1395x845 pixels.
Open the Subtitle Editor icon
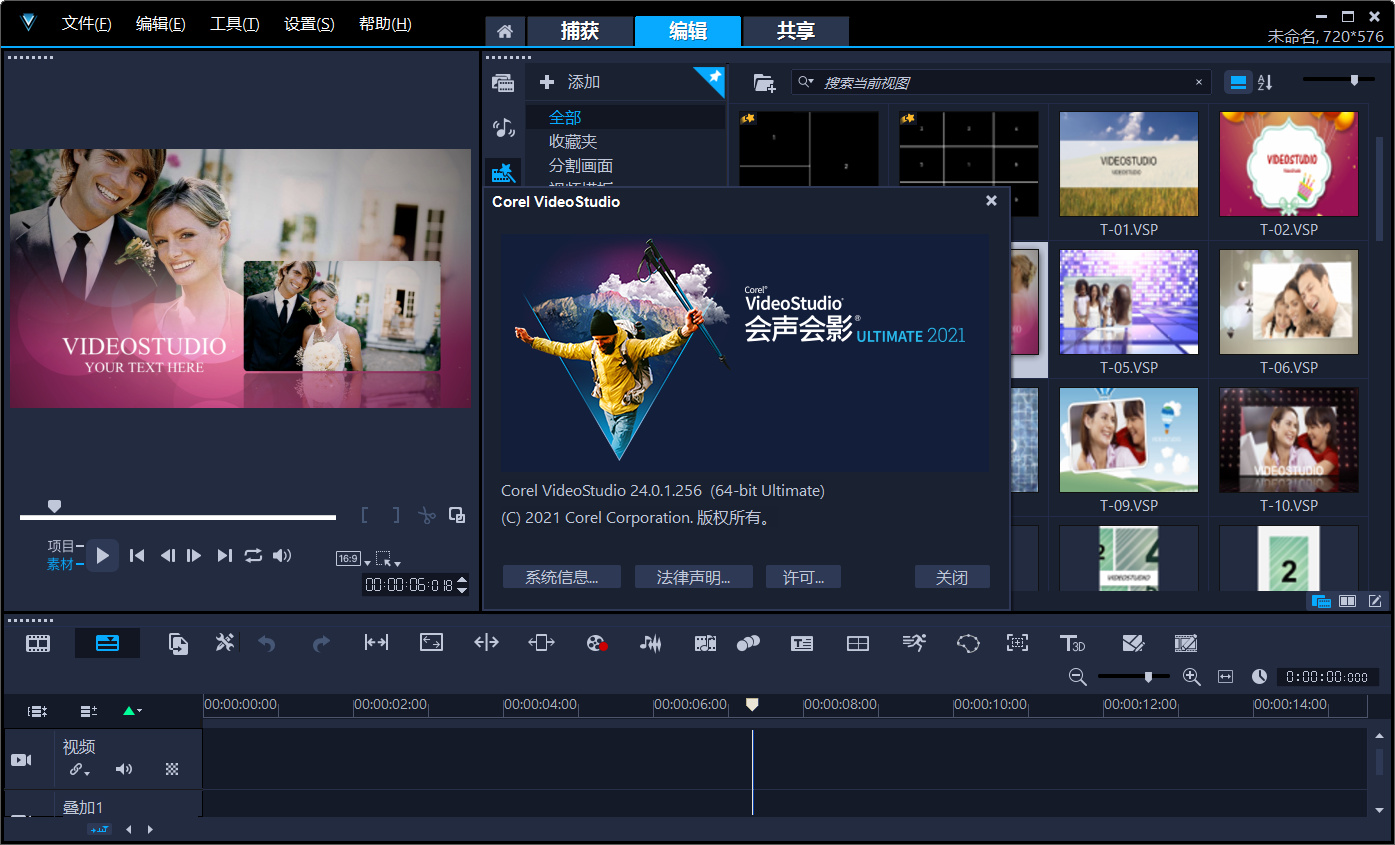tap(802, 644)
